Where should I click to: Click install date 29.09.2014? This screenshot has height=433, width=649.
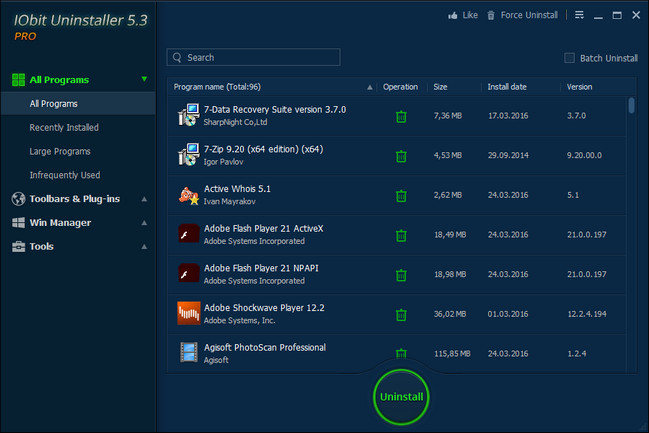(508, 155)
